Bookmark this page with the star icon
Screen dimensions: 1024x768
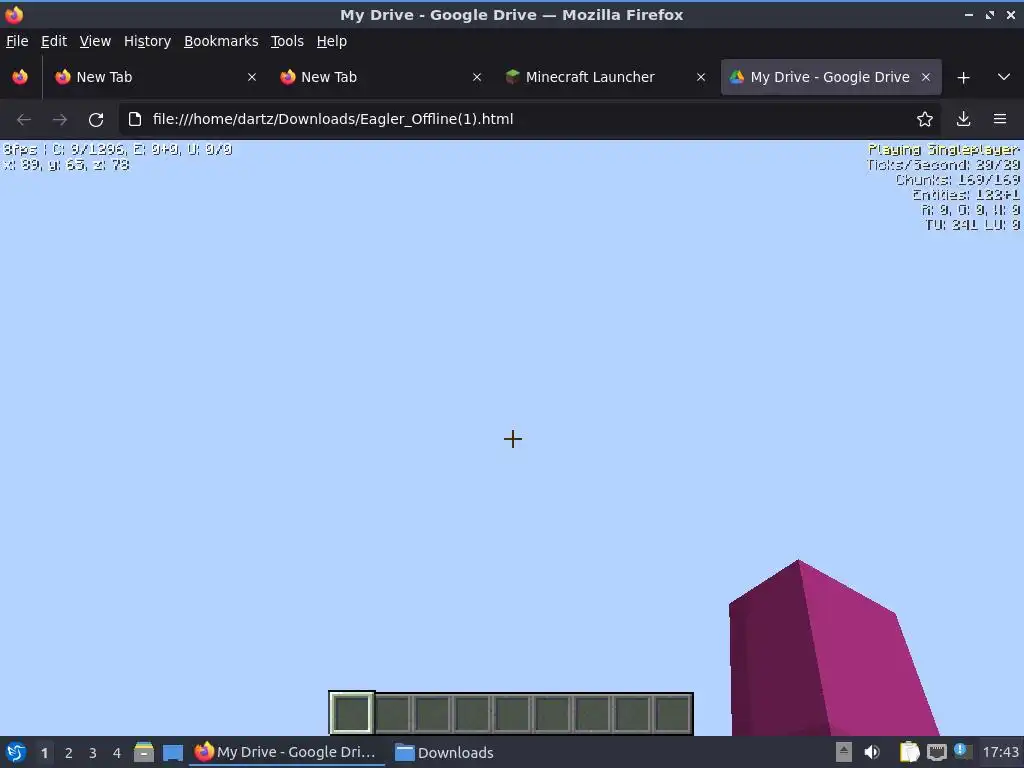pyautogui.click(x=925, y=120)
